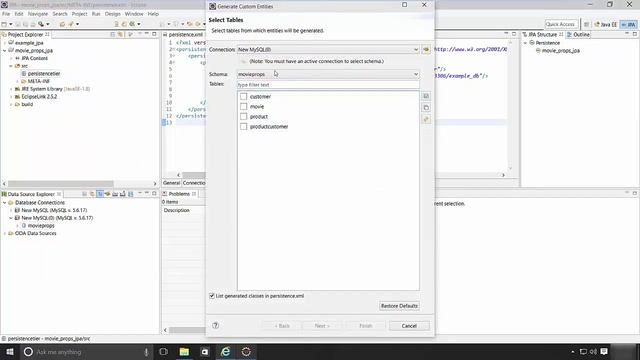Click the tables filter text field

(328, 85)
